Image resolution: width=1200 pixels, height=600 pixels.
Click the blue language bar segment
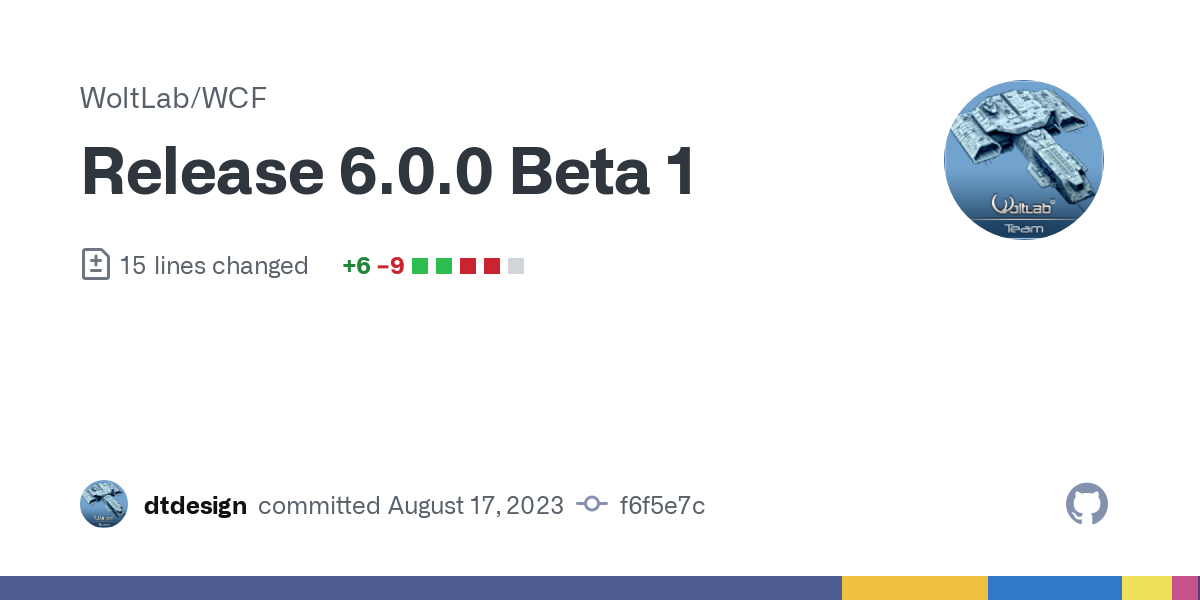point(1054,588)
